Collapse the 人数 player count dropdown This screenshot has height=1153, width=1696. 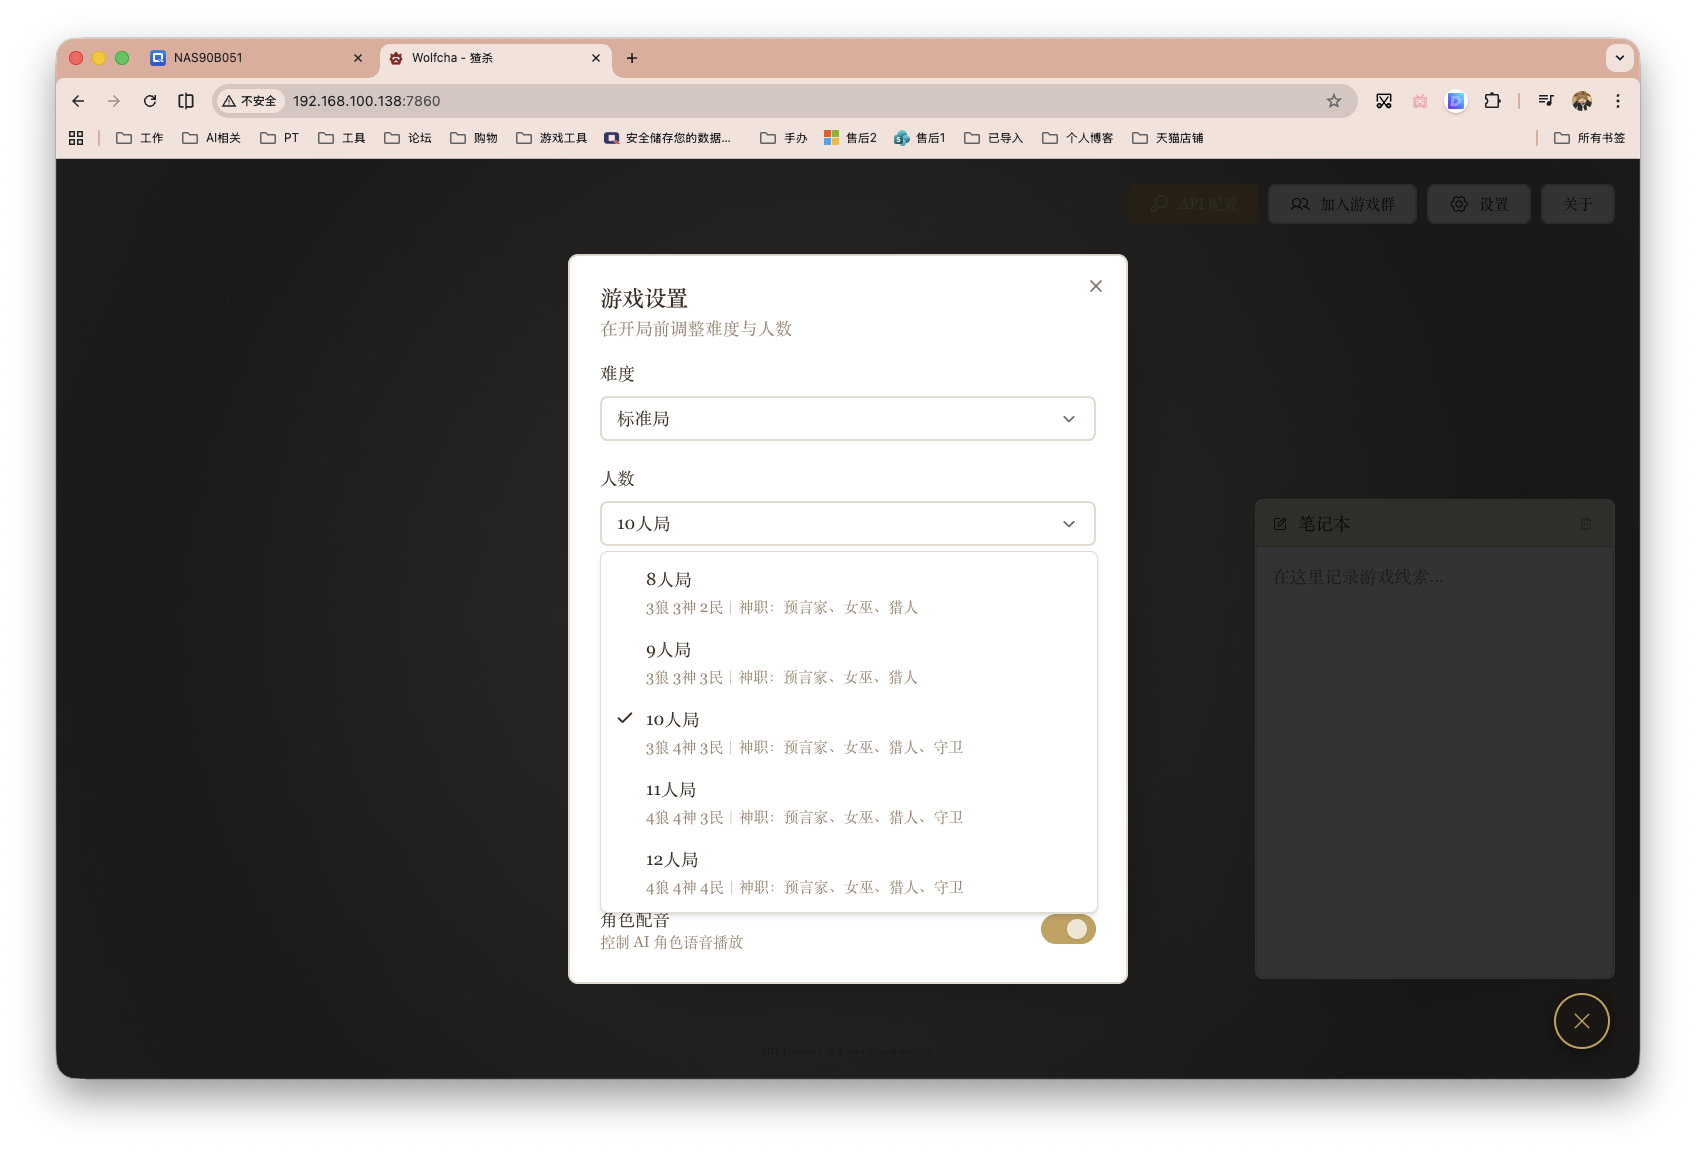tap(847, 523)
